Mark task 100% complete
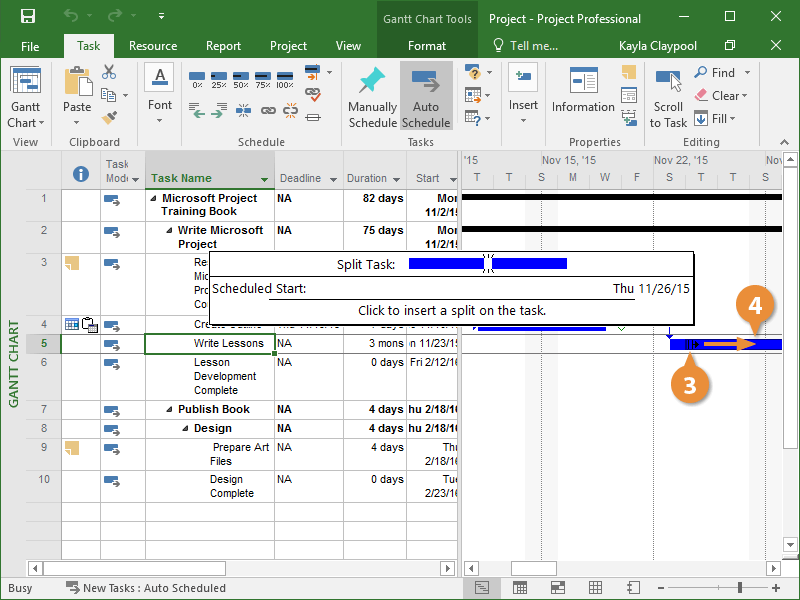Screen dimensions: 800x600 click(x=285, y=78)
